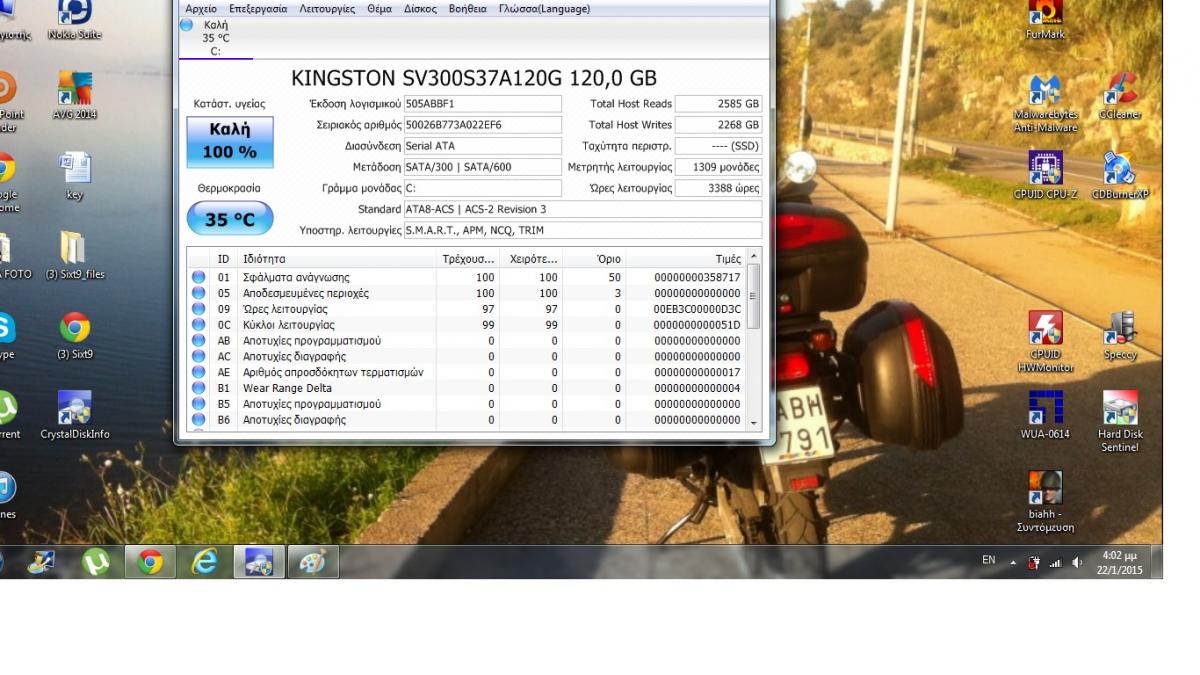
Task: Click the power-on hours field 3388 ώρες
Action: click(x=718, y=188)
